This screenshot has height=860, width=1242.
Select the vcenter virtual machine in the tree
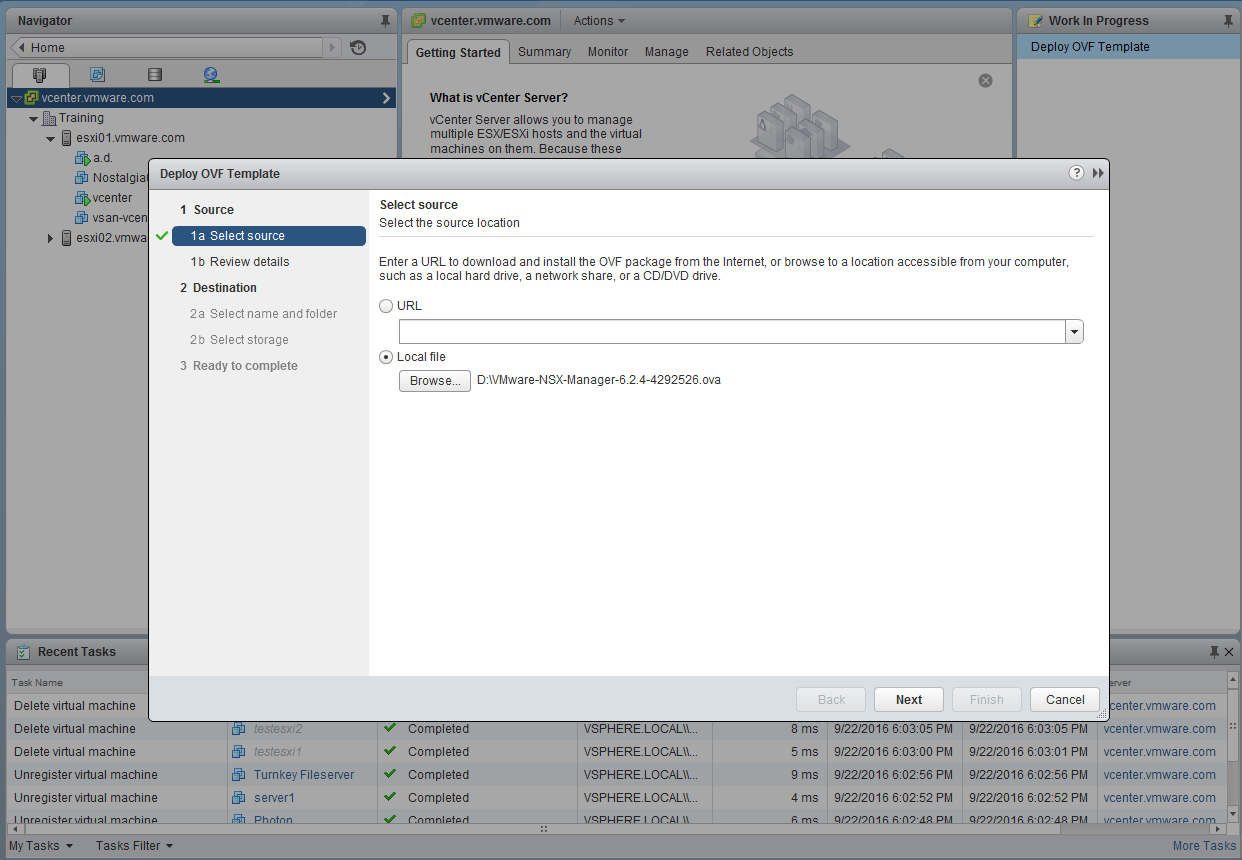point(110,197)
